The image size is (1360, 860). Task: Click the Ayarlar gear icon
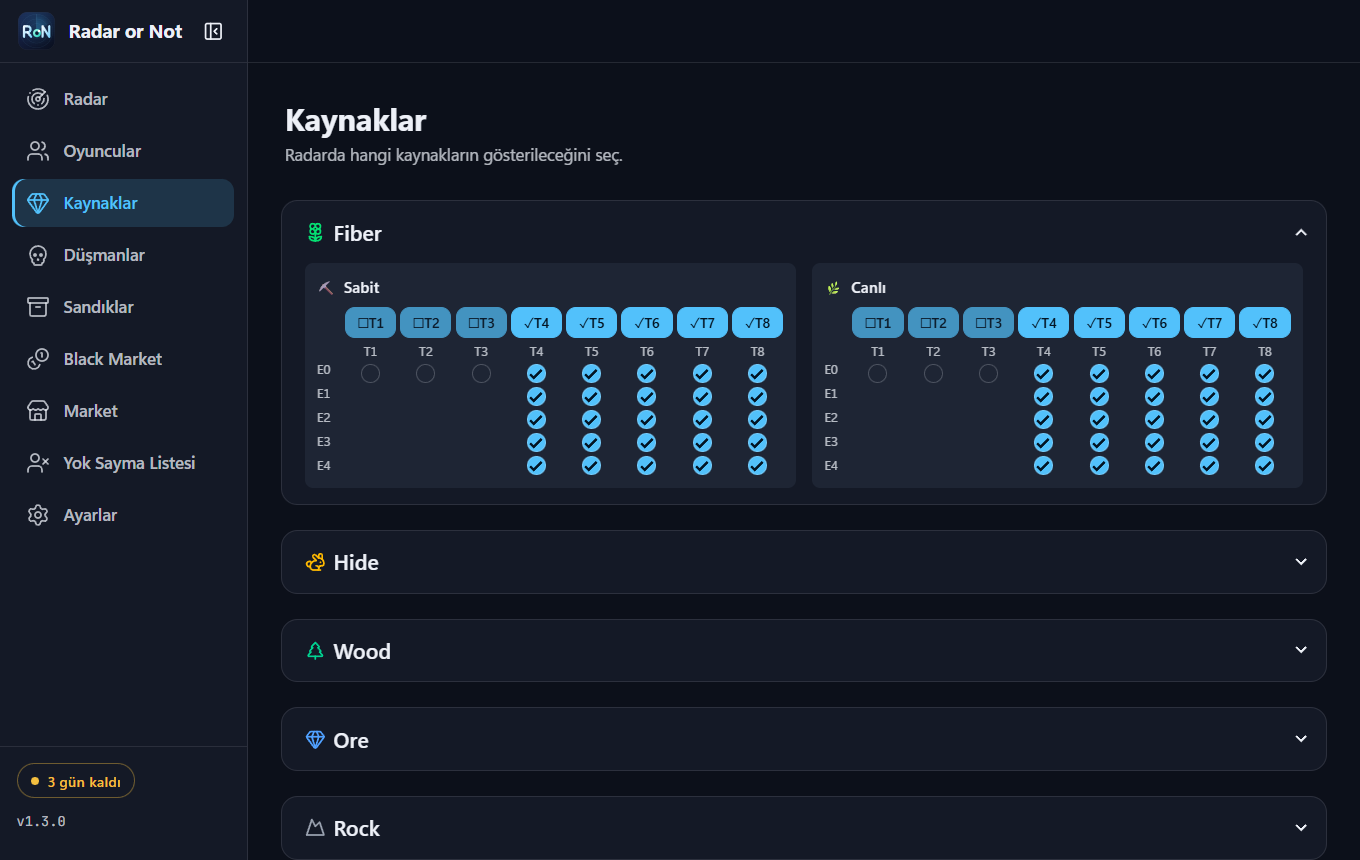point(38,515)
